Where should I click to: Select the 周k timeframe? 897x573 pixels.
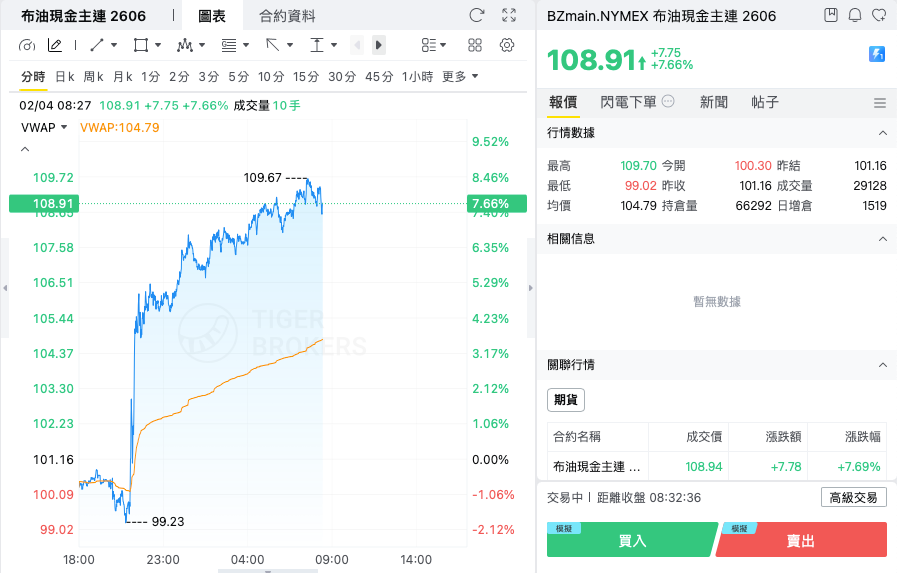[x=93, y=77]
